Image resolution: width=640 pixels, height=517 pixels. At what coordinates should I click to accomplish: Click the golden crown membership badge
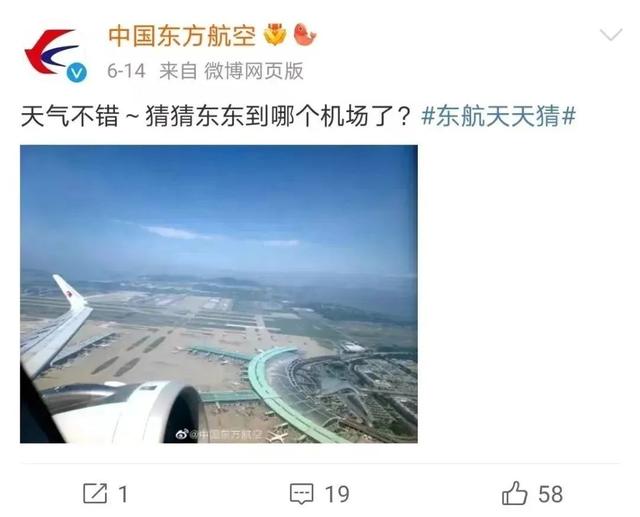click(275, 34)
